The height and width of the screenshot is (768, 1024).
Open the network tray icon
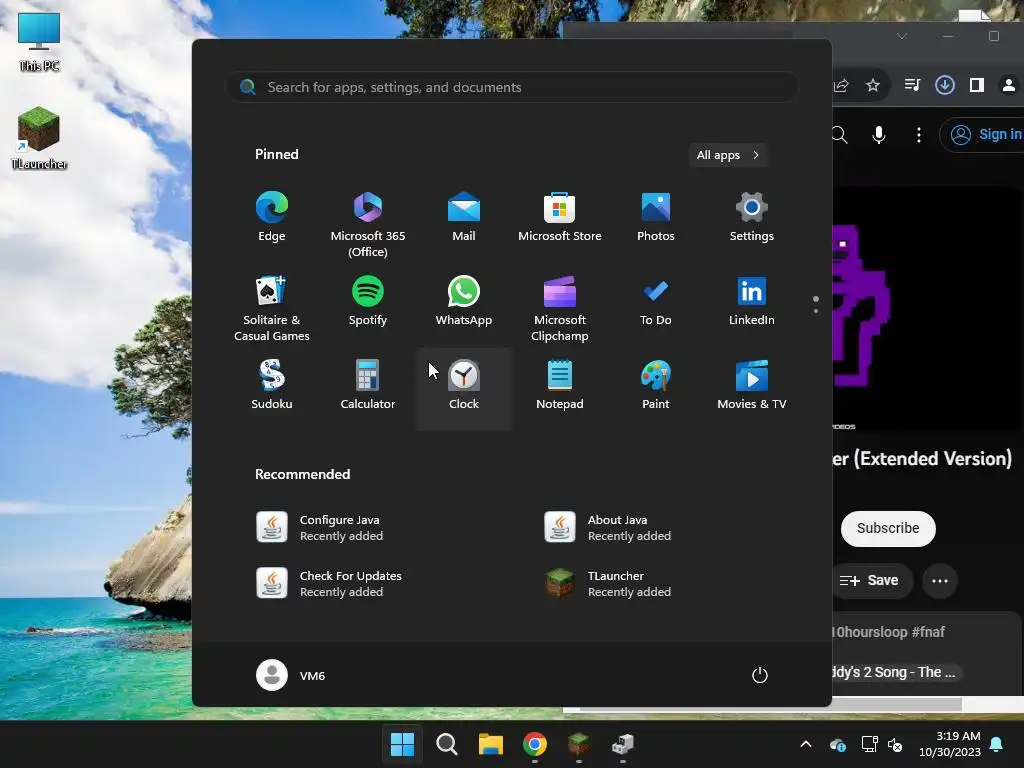869,744
